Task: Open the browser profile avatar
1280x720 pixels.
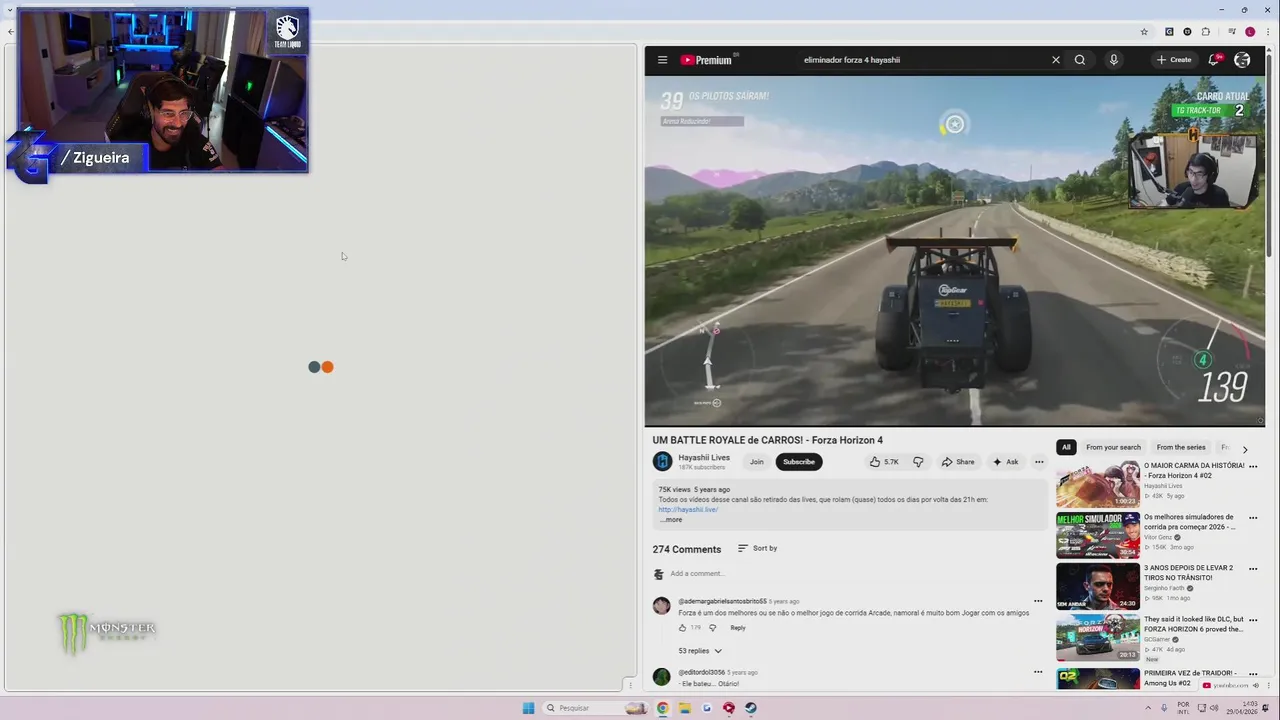Action: [1250, 31]
